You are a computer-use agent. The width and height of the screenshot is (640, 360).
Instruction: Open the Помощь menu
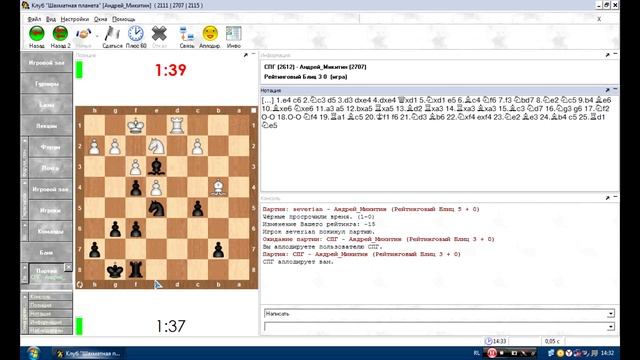coord(123,19)
